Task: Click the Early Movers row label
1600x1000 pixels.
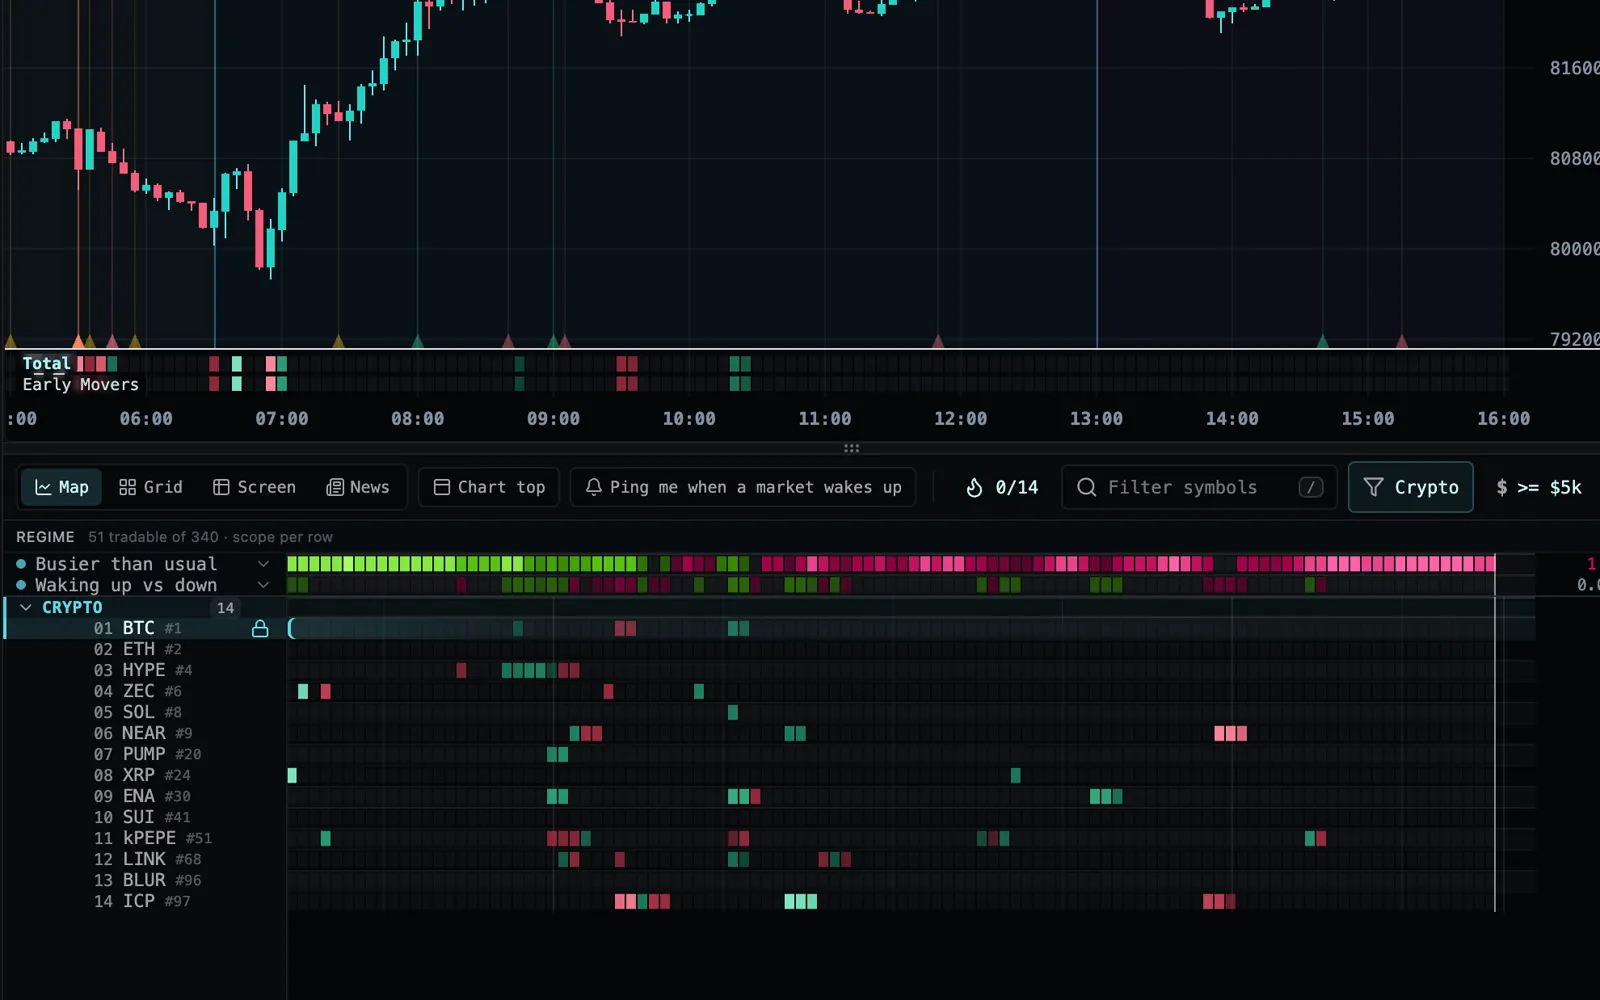Action: 80,384
